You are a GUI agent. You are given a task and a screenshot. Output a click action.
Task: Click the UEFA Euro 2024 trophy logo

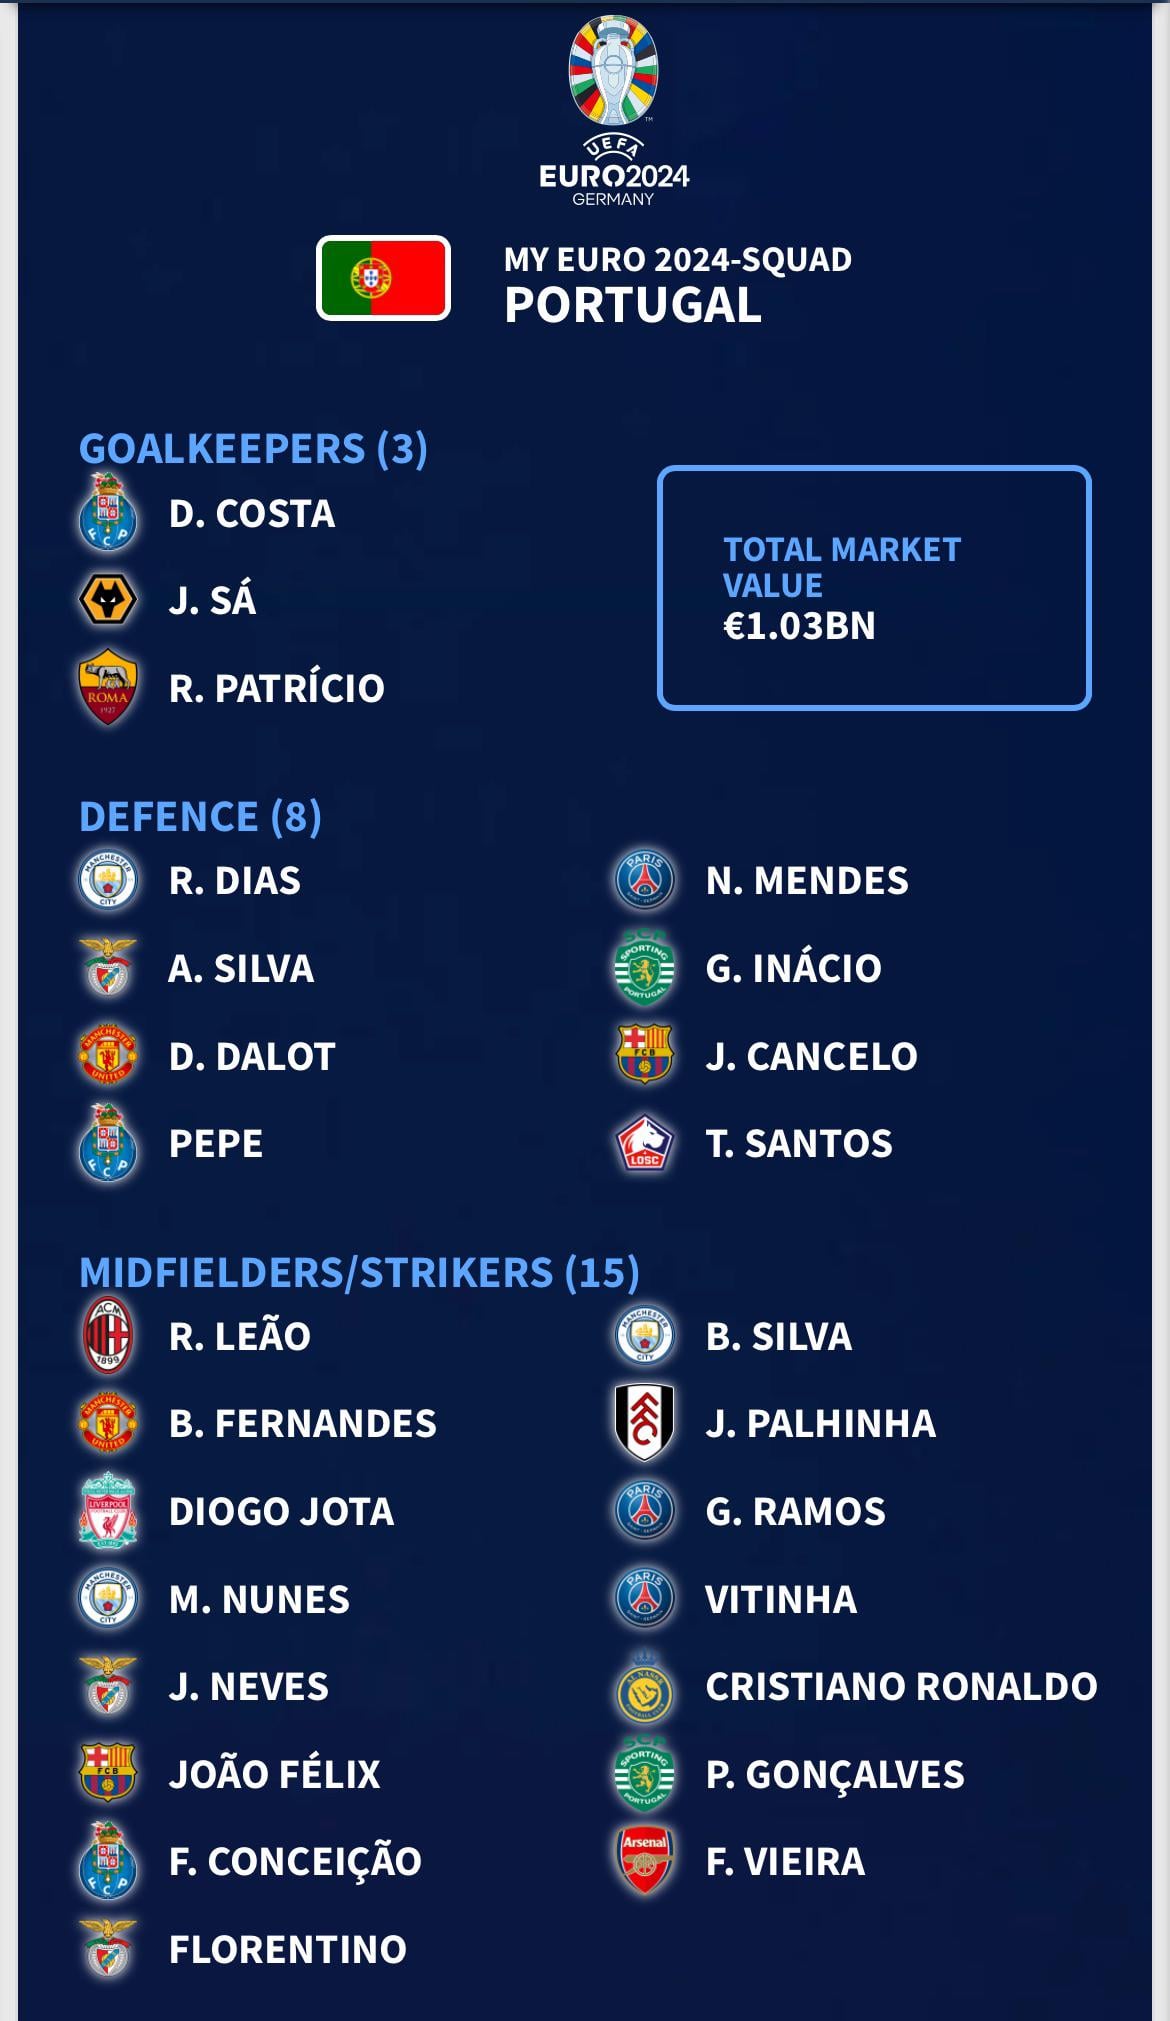point(614,110)
